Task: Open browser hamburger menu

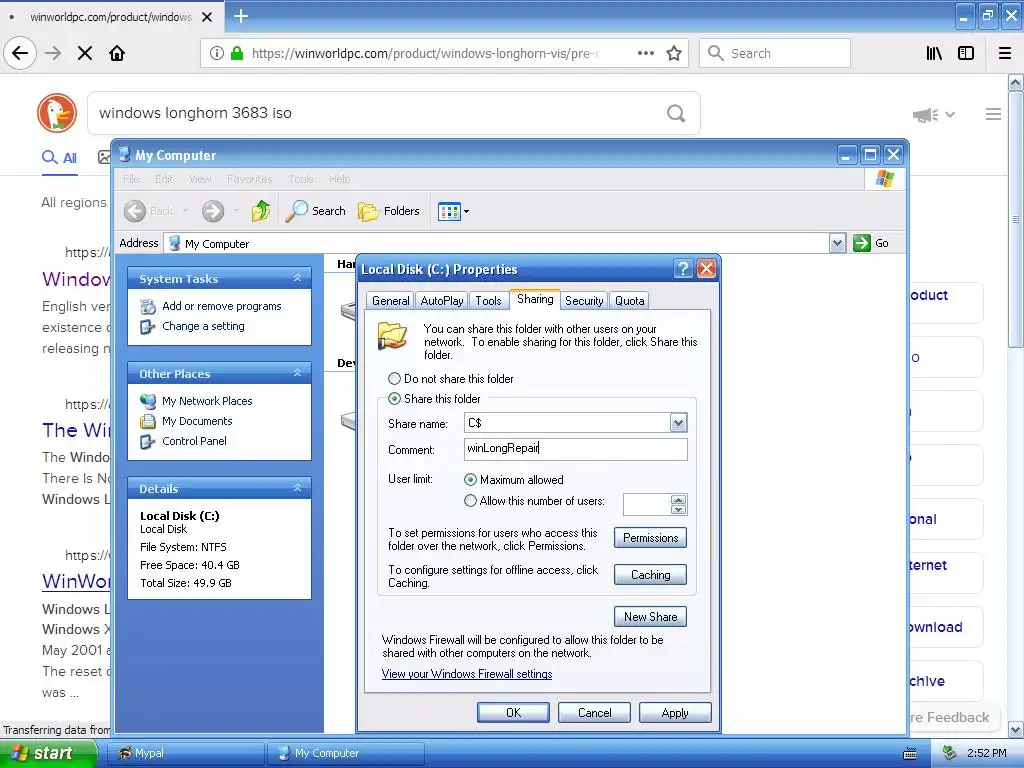Action: (x=1005, y=53)
